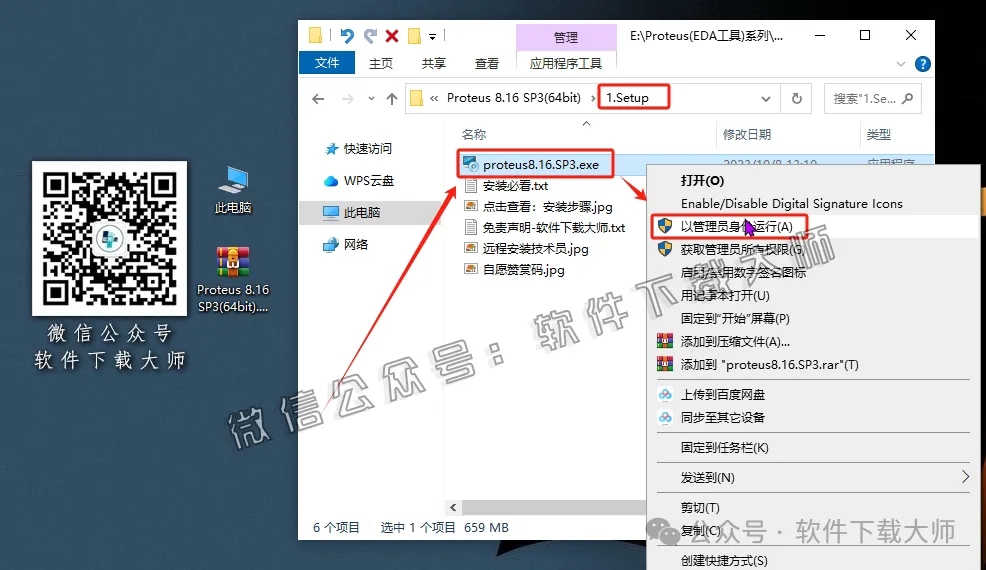The height and width of the screenshot is (570, 986).
Task: Sort by the 修改日期 column header
Action: [x=746, y=134]
